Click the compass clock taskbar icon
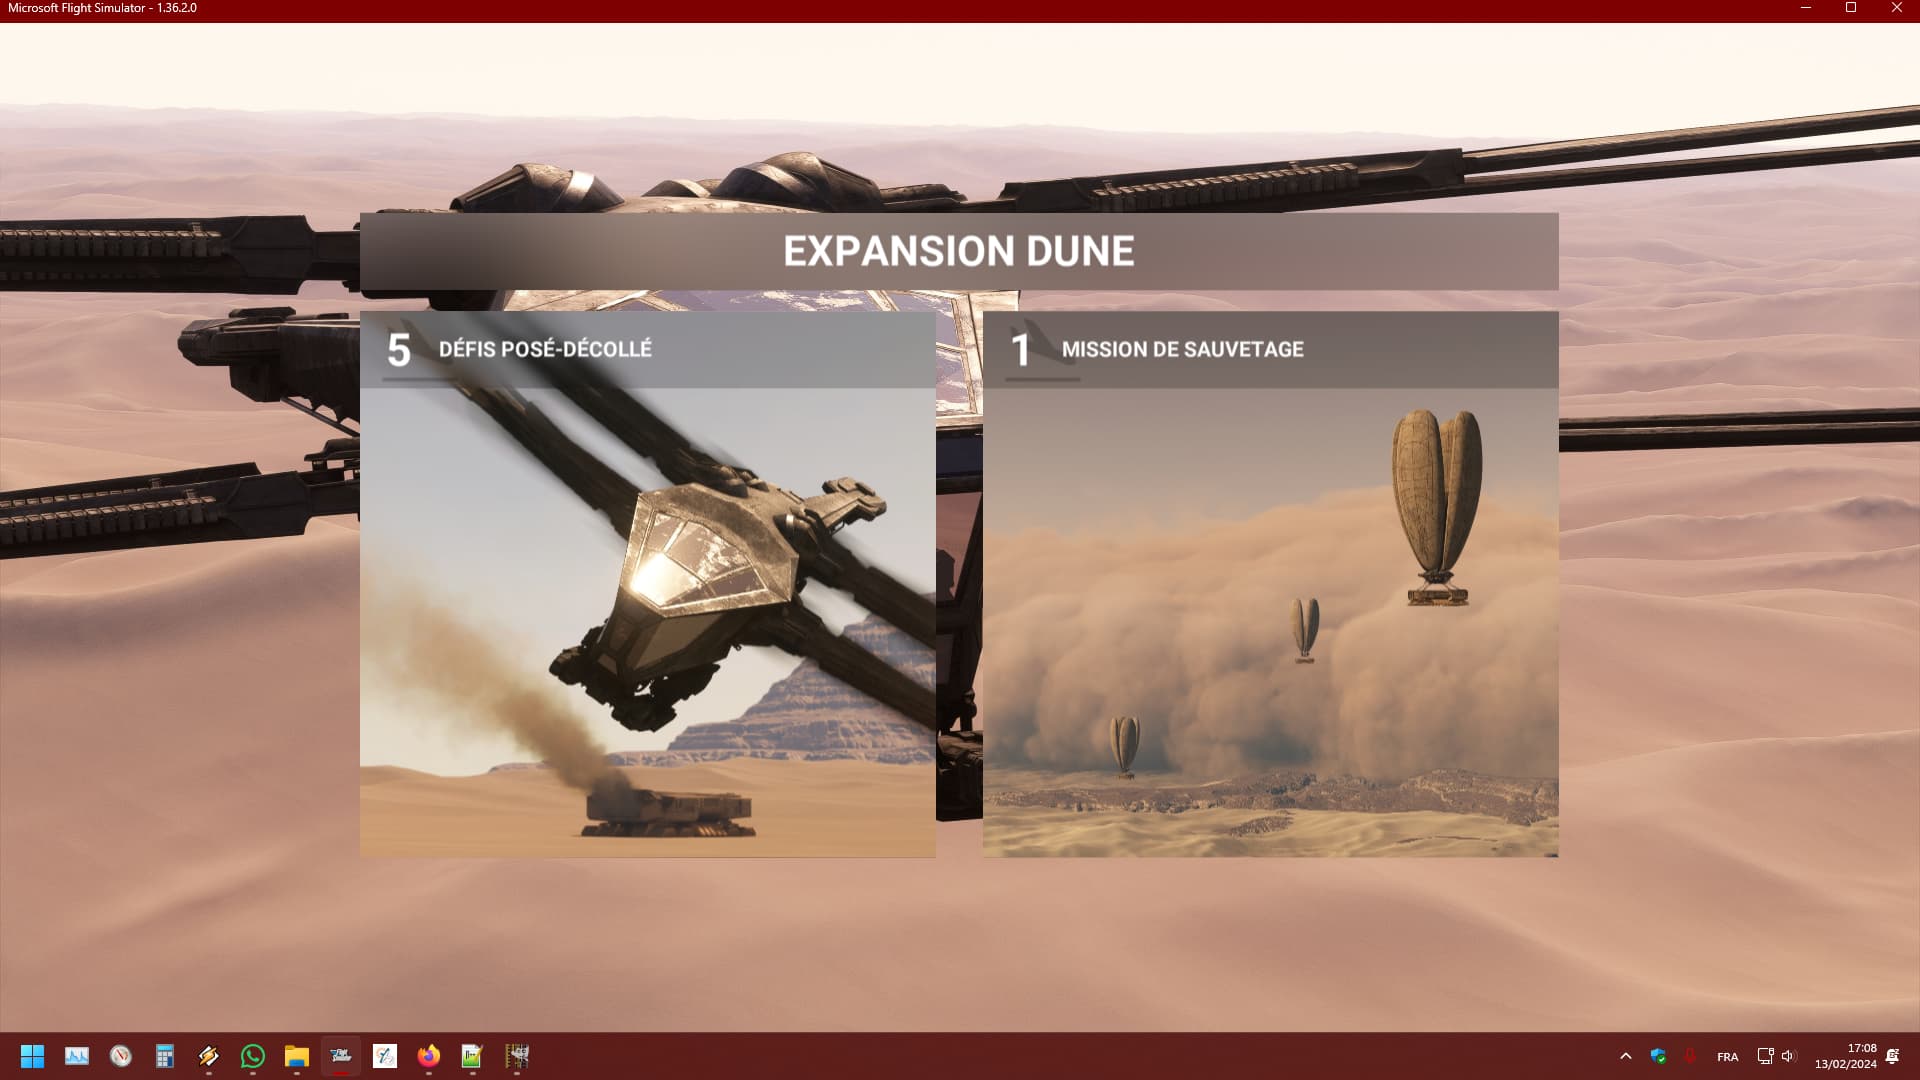 coord(121,1056)
